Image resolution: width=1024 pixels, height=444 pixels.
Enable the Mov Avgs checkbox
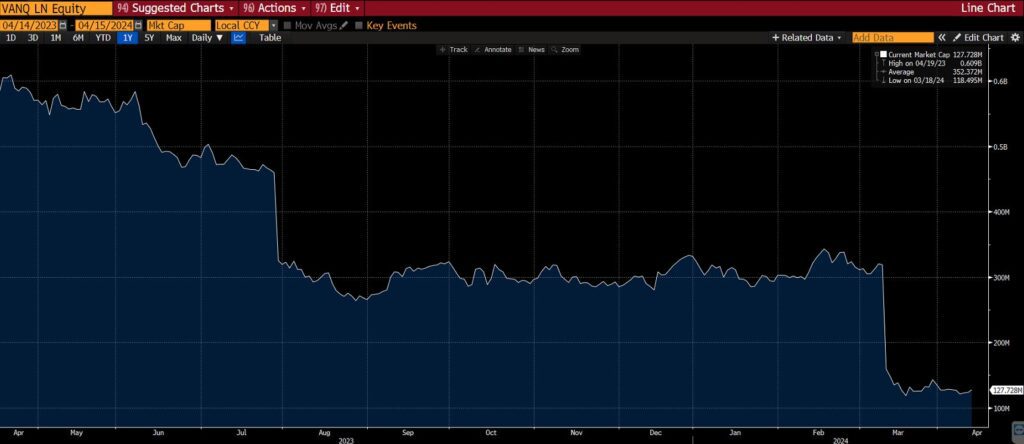[287, 24]
